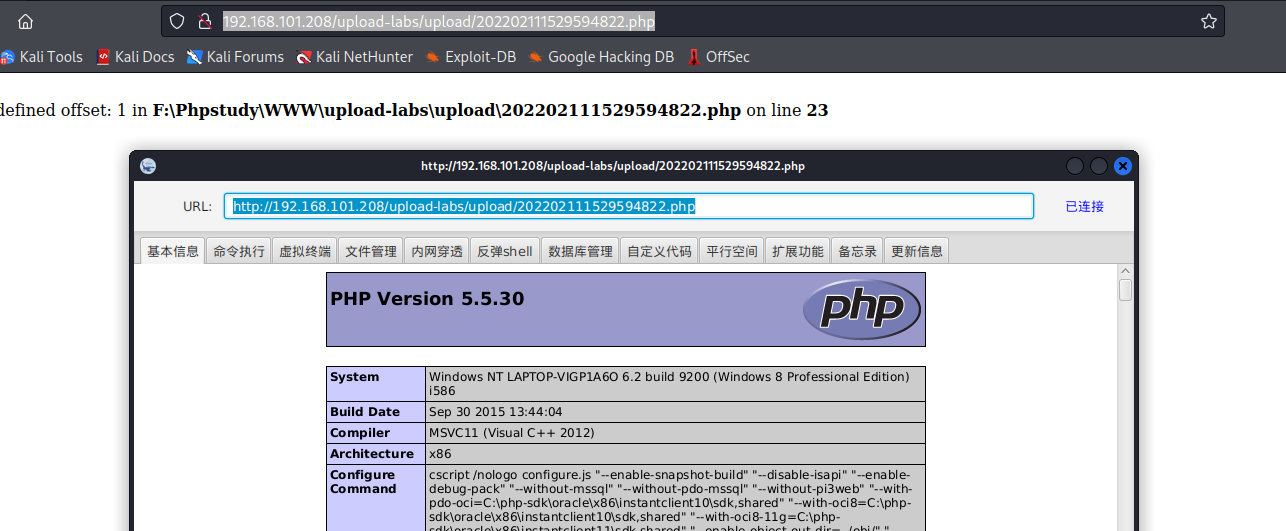Switch to the 反弹shell tab

(505, 251)
